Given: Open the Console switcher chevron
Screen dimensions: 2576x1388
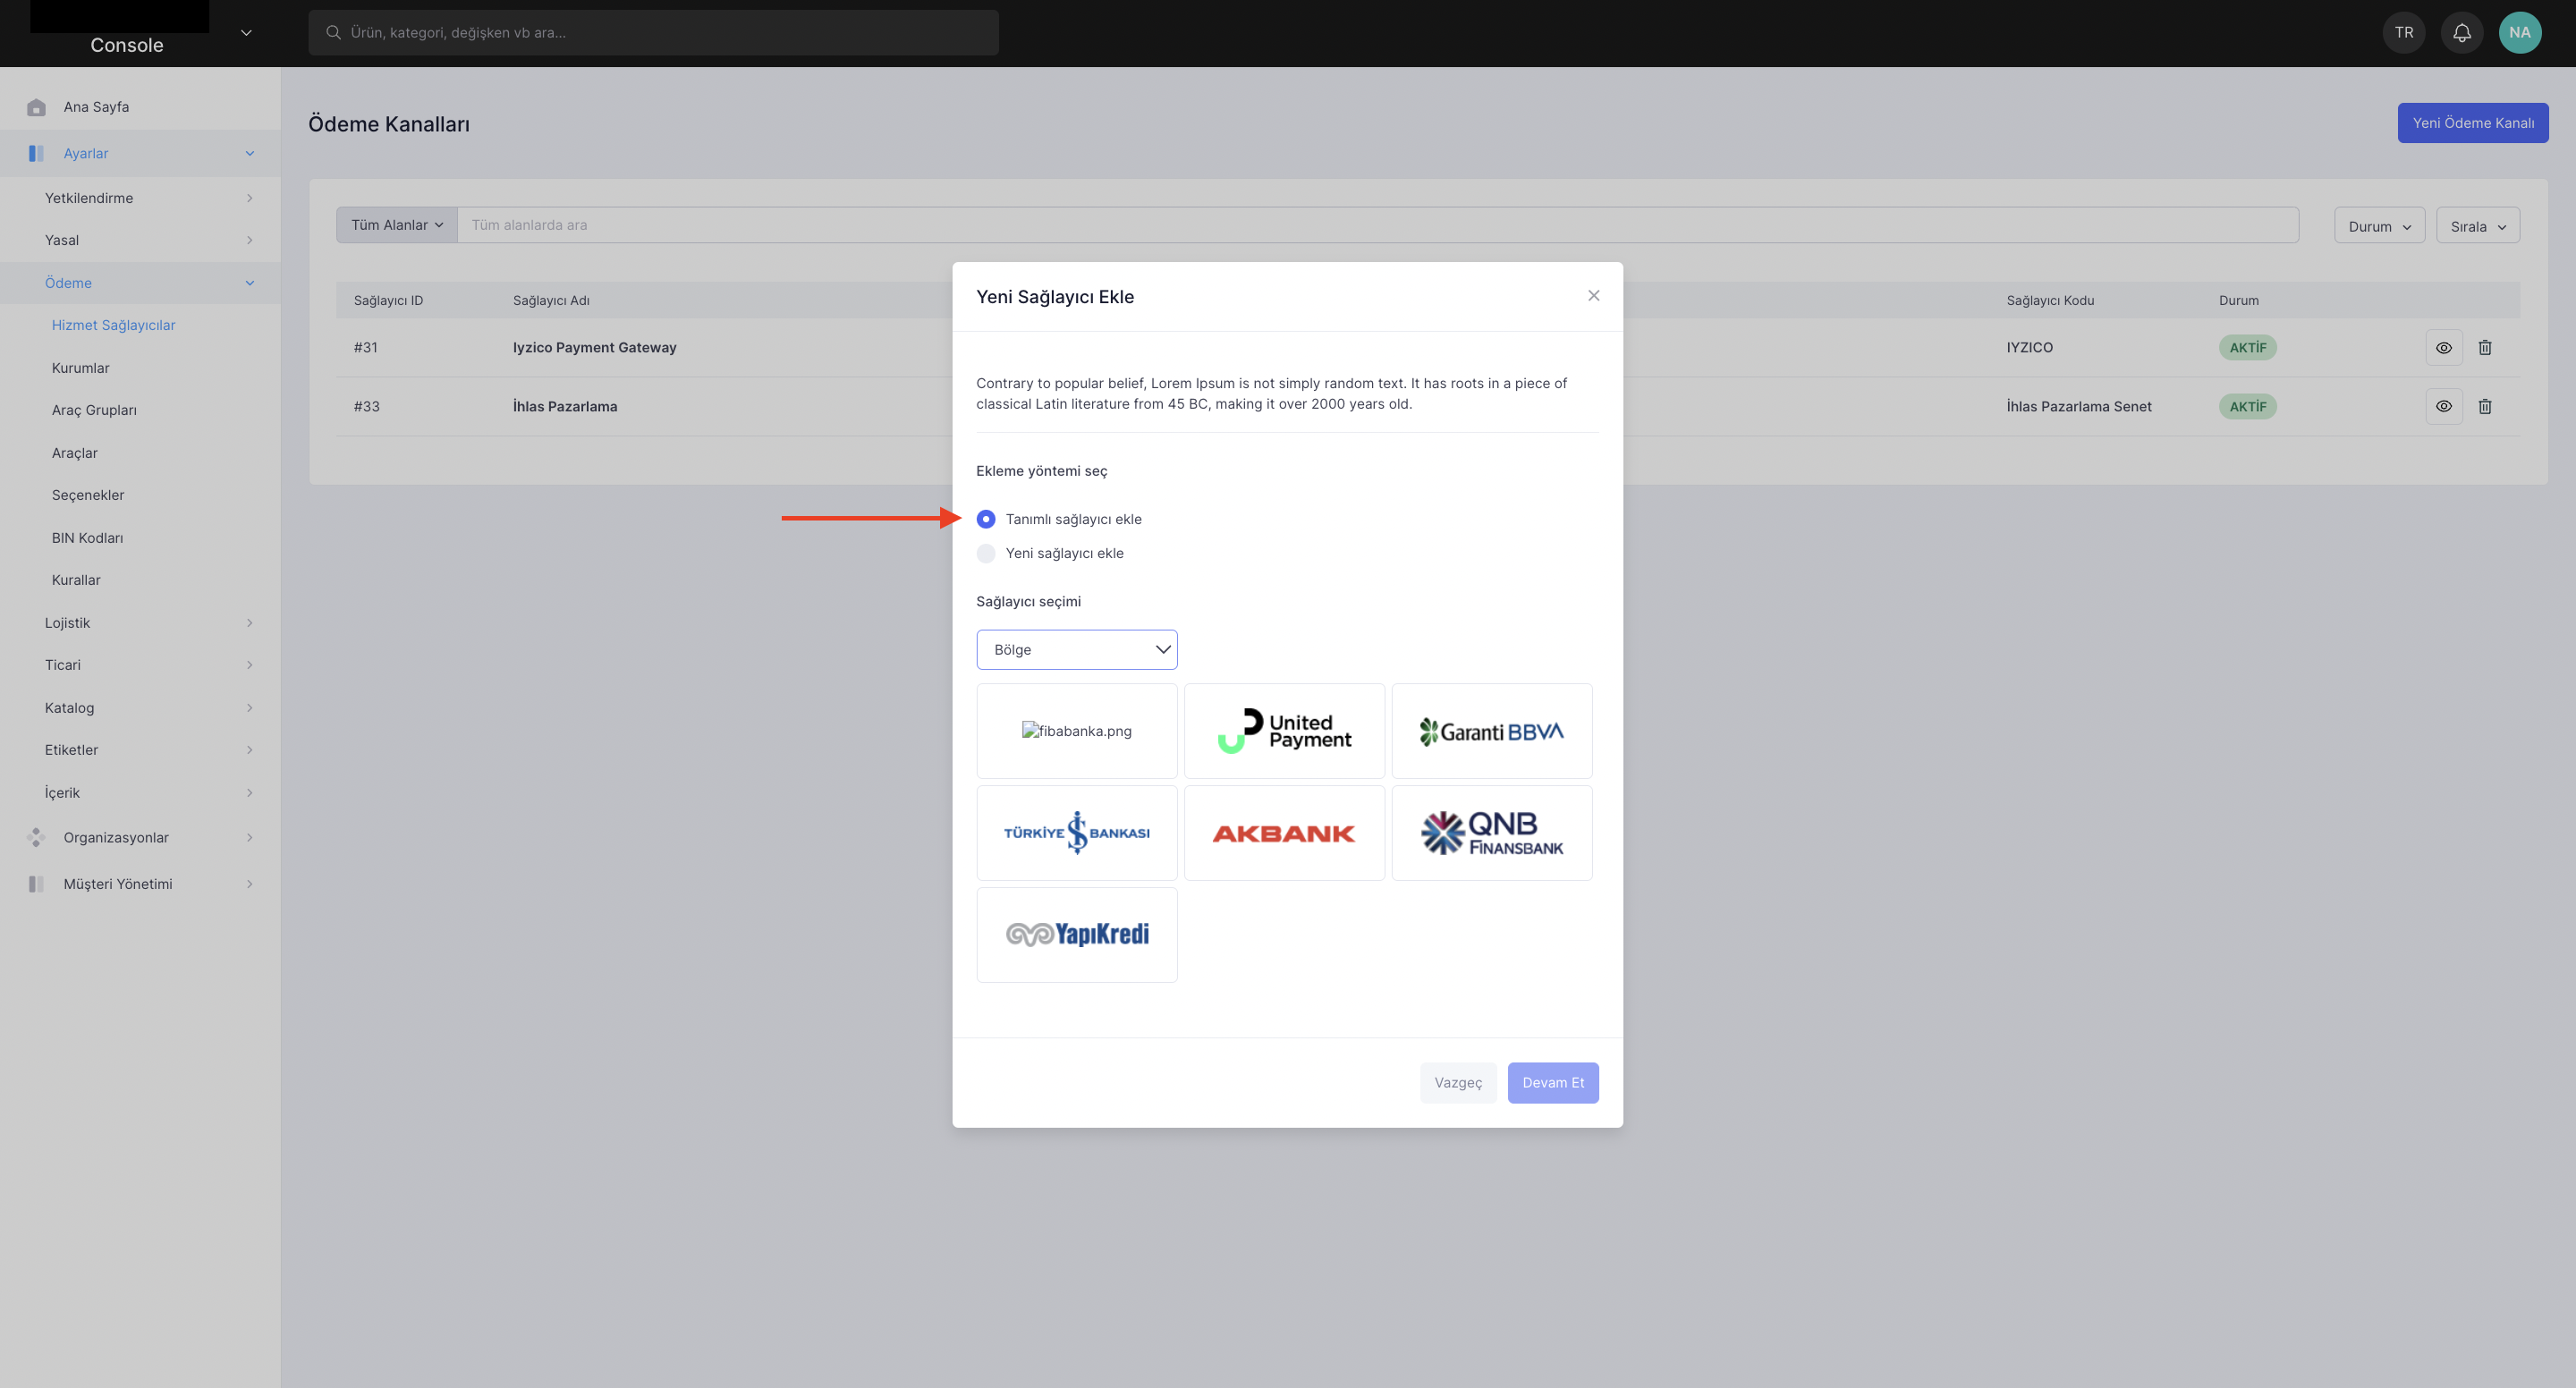Looking at the screenshot, I should pos(246,33).
